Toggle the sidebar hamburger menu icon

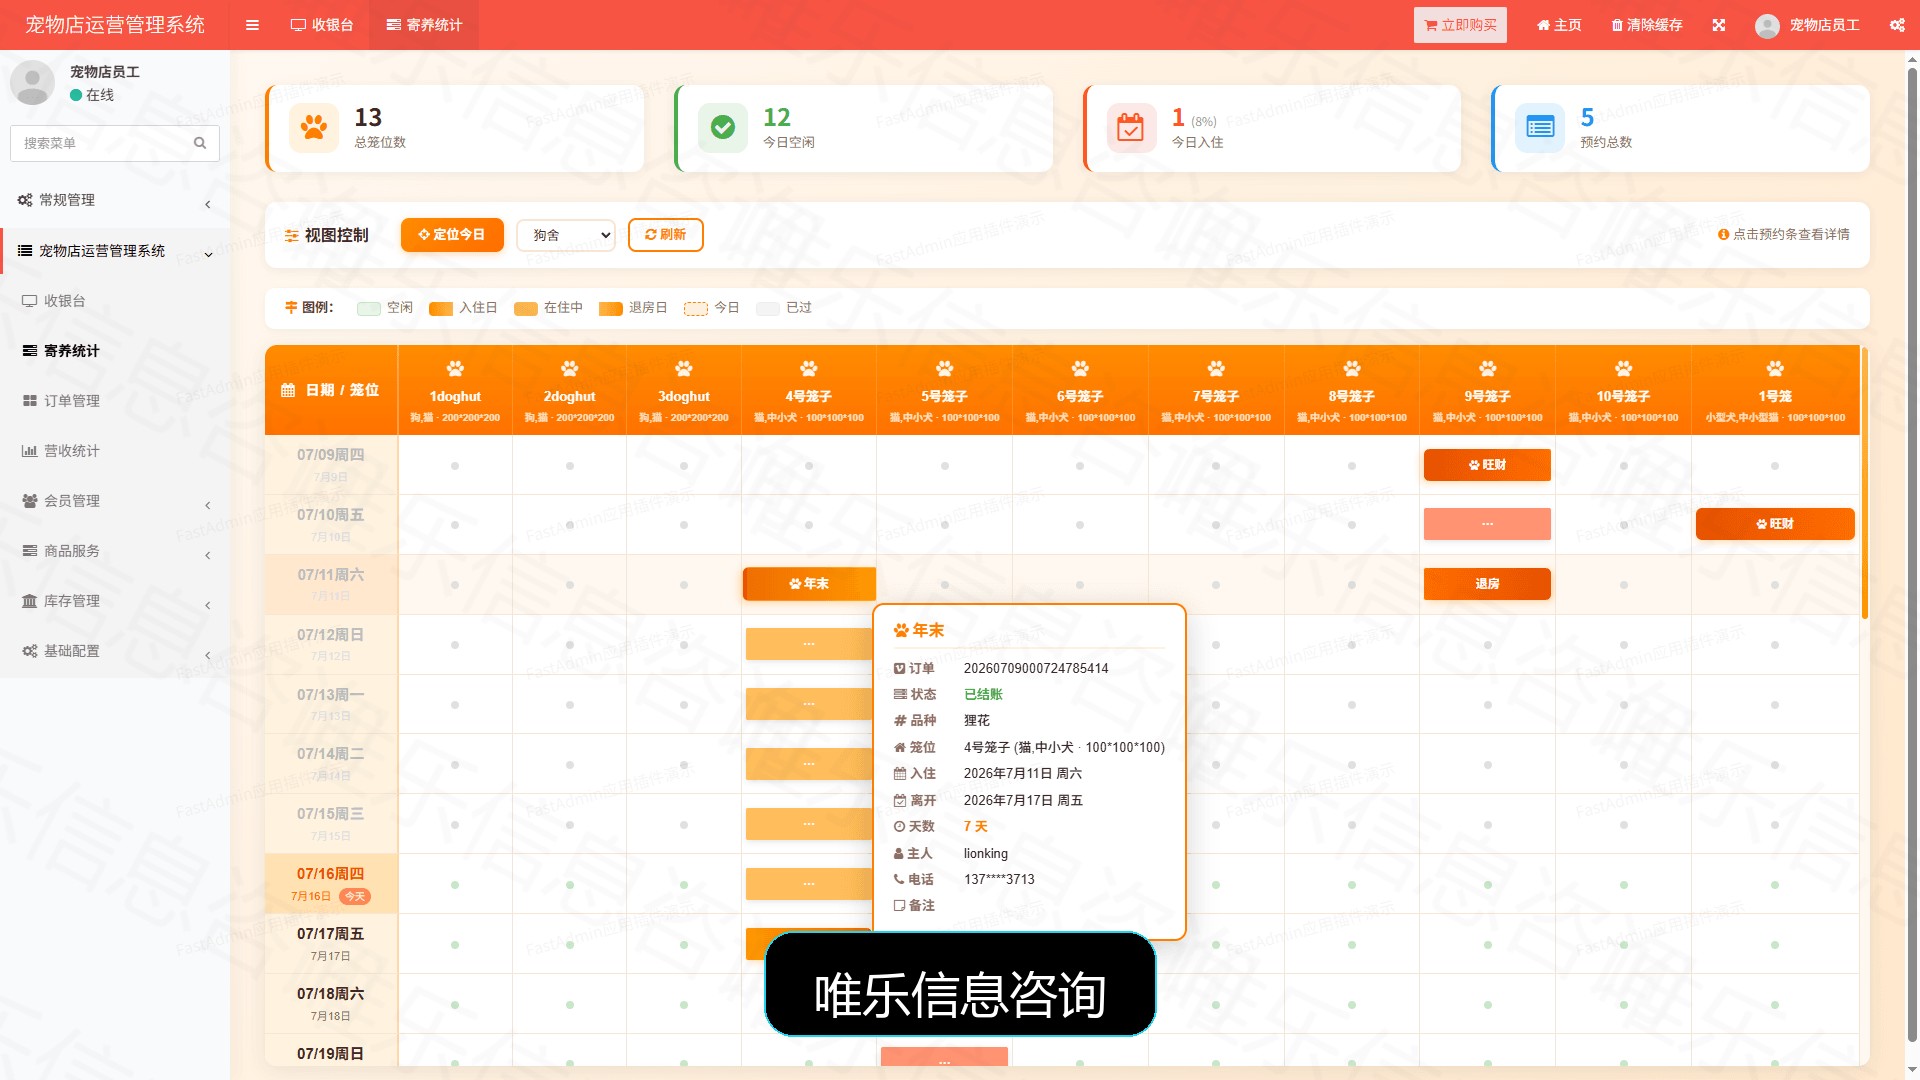click(x=252, y=25)
